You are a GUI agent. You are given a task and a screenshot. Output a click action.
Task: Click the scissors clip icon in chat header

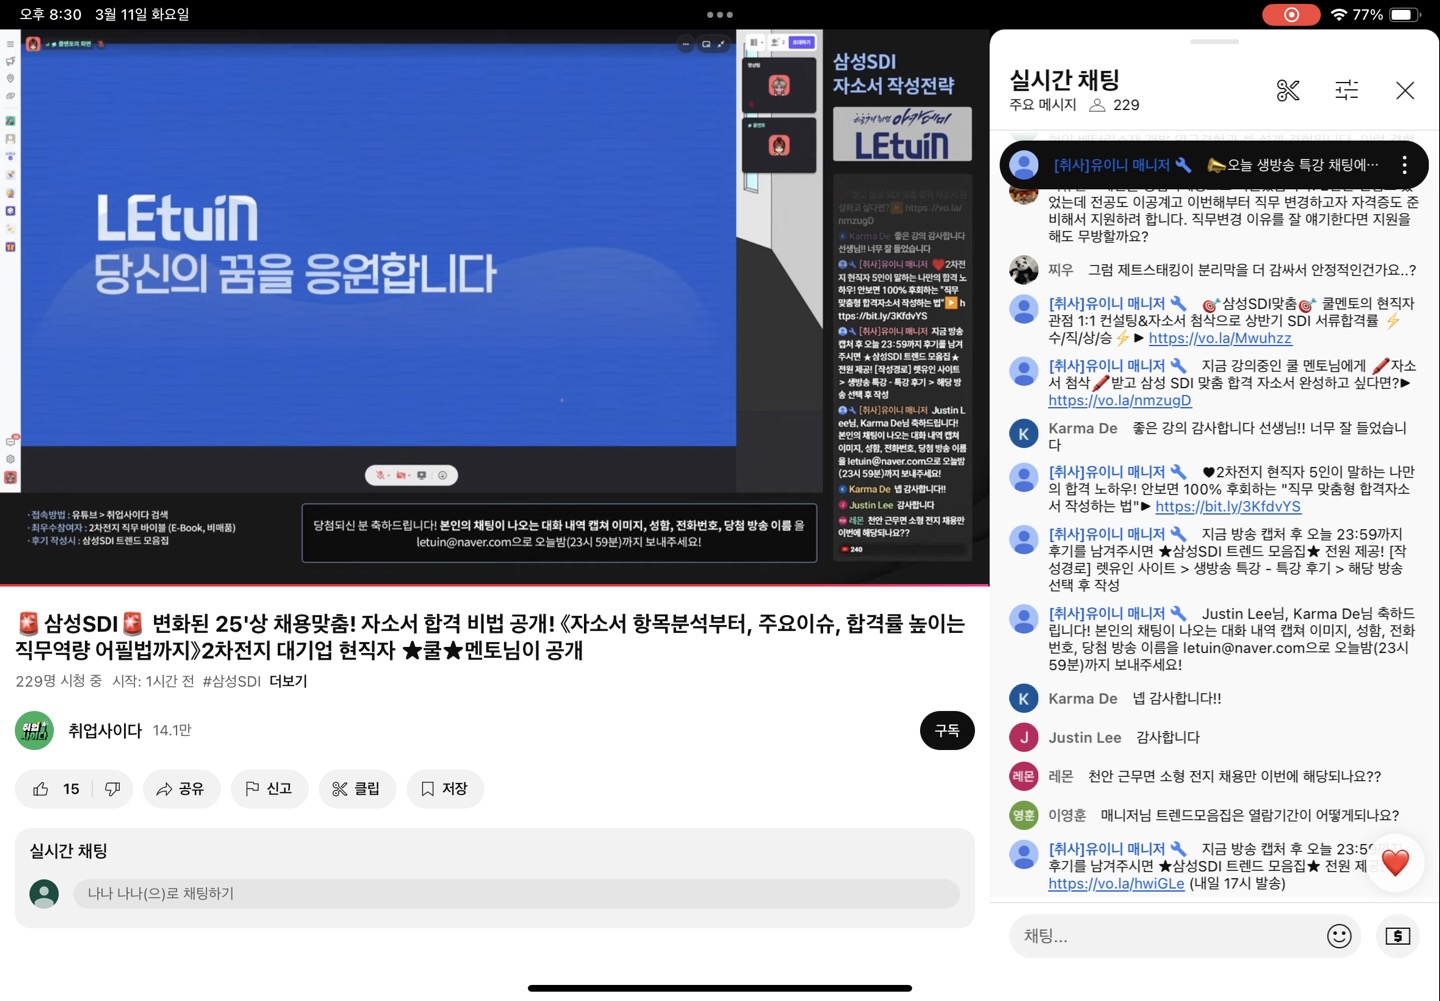click(x=1288, y=91)
